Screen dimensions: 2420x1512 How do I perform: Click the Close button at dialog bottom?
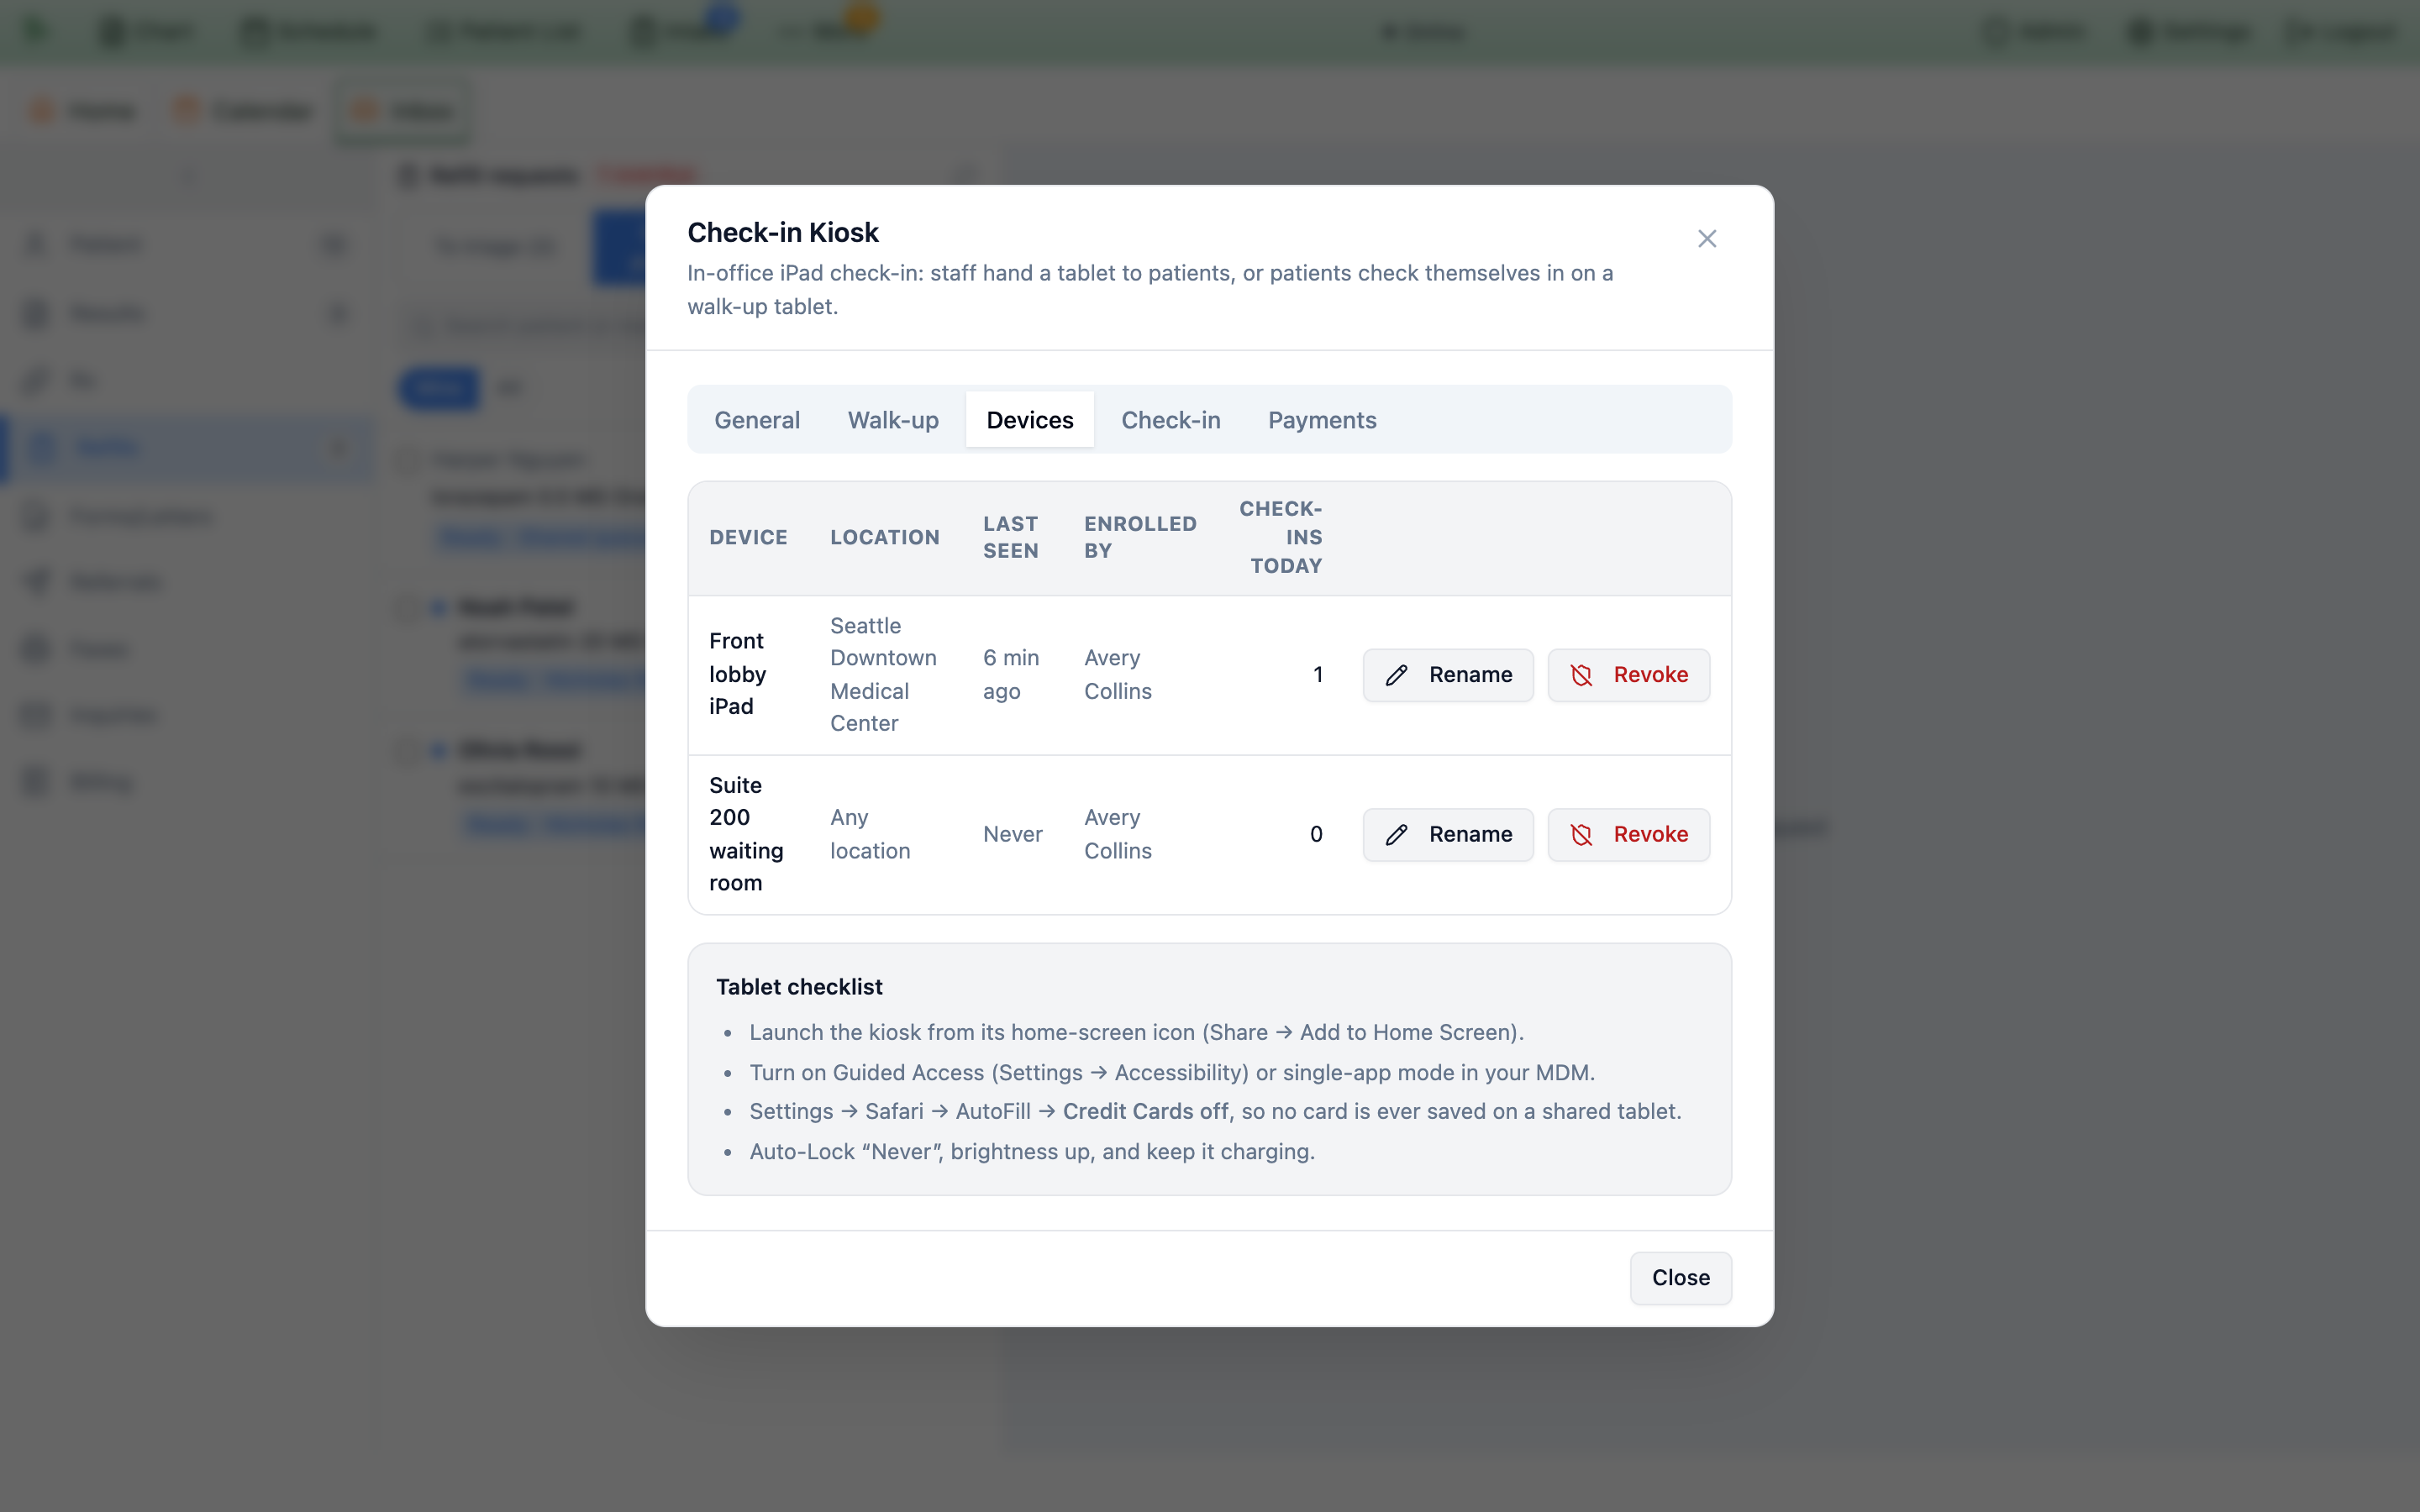tap(1680, 1278)
